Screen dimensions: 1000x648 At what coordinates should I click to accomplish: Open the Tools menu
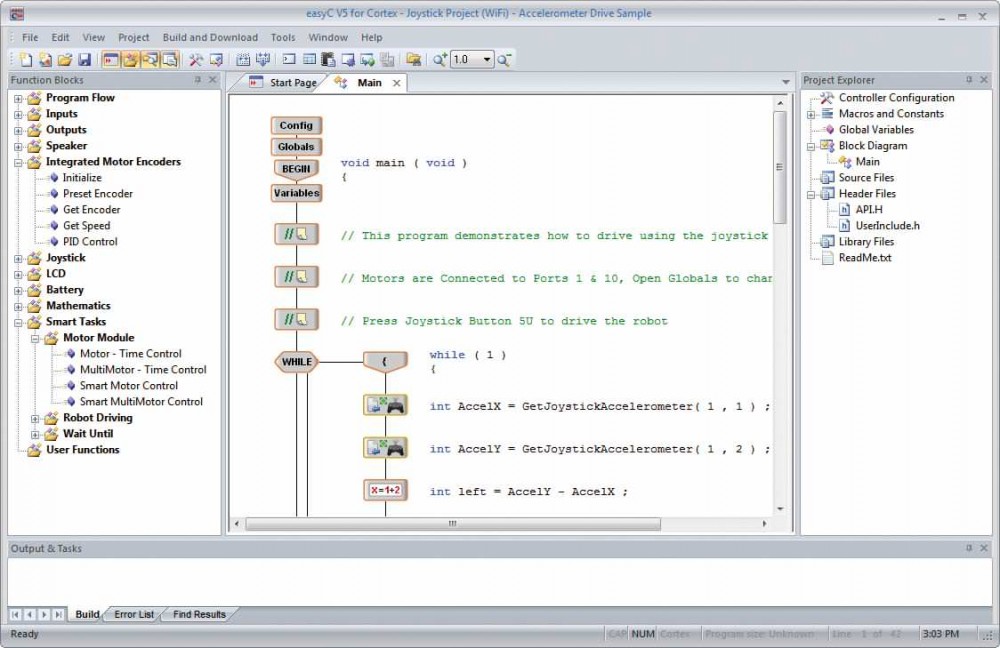283,38
